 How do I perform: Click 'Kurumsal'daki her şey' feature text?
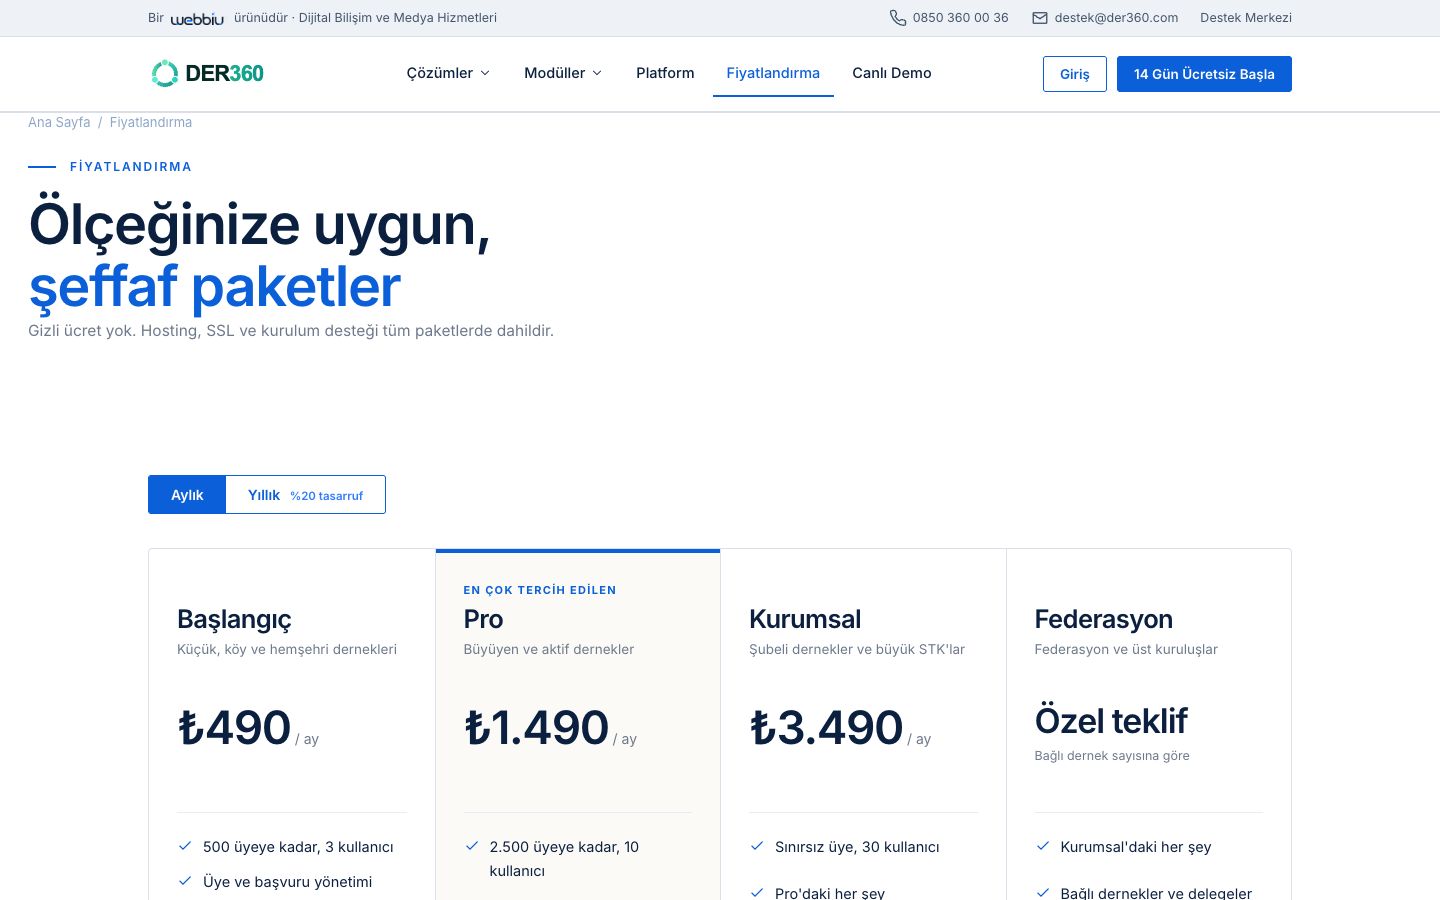1136,847
